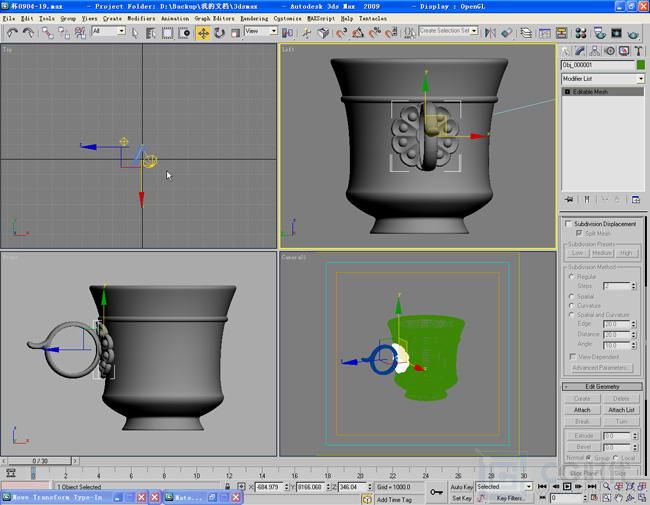Select the Spatial subdivision radio button
The height and width of the screenshot is (505, 650).
click(571, 296)
